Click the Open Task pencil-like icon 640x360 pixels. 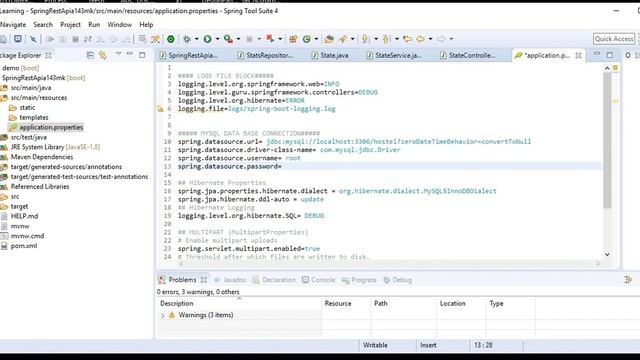(343, 39)
